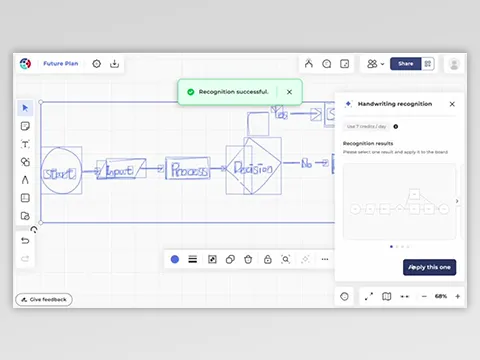Select the text tool in sidebar
This screenshot has height=360, width=480.
tap(25, 144)
